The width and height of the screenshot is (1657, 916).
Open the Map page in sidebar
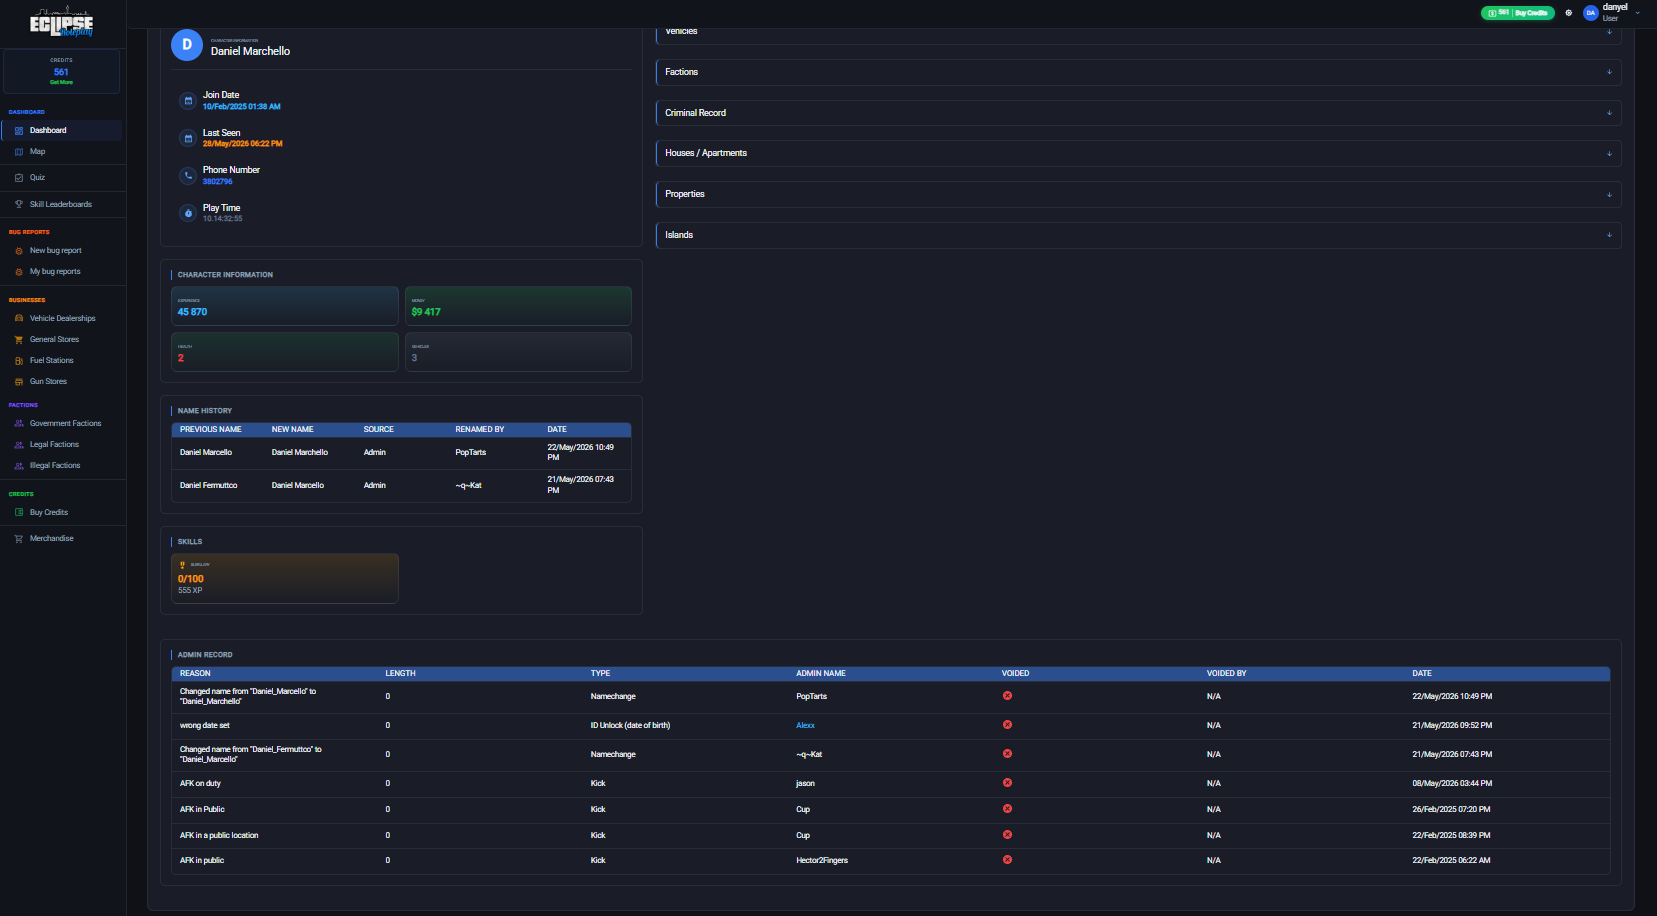click(37, 152)
